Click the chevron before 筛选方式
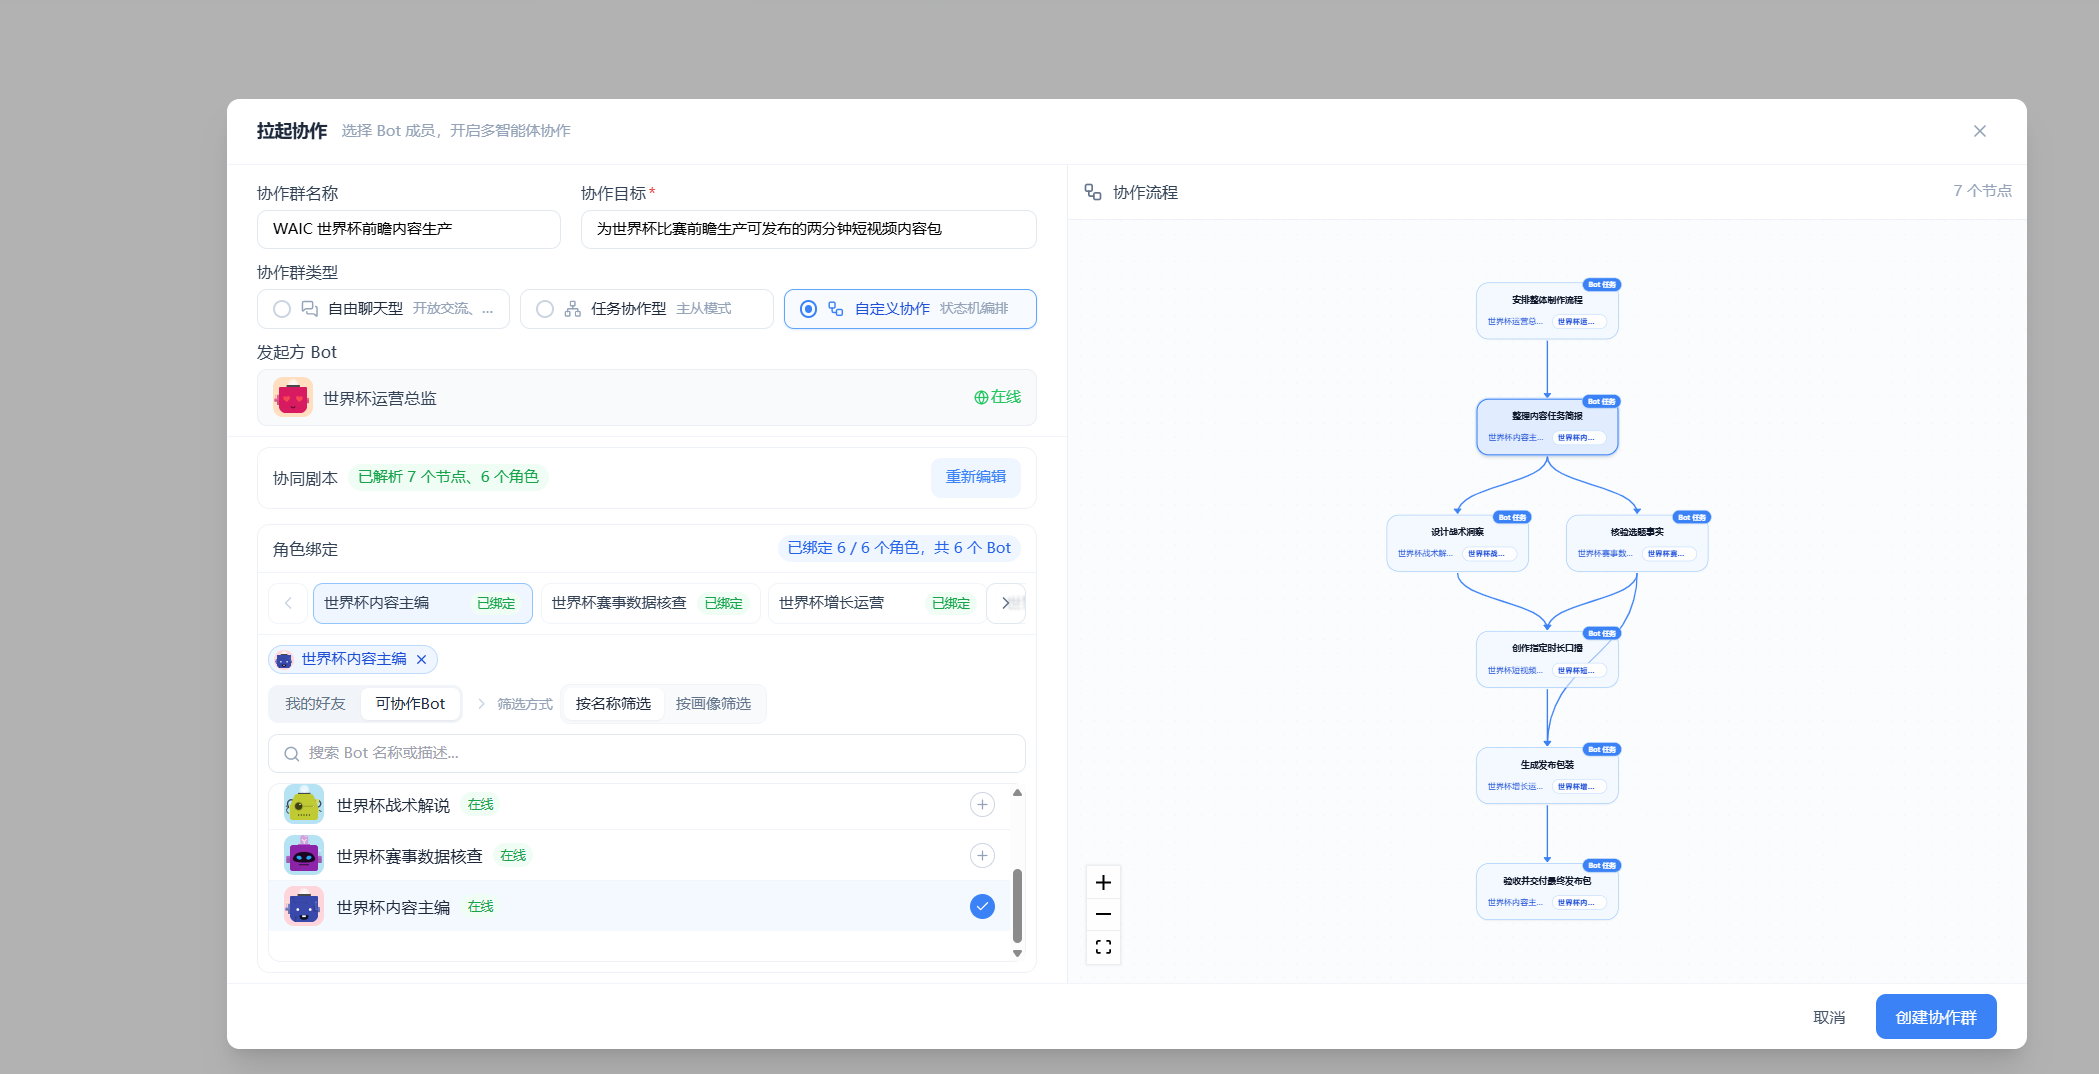 [481, 704]
